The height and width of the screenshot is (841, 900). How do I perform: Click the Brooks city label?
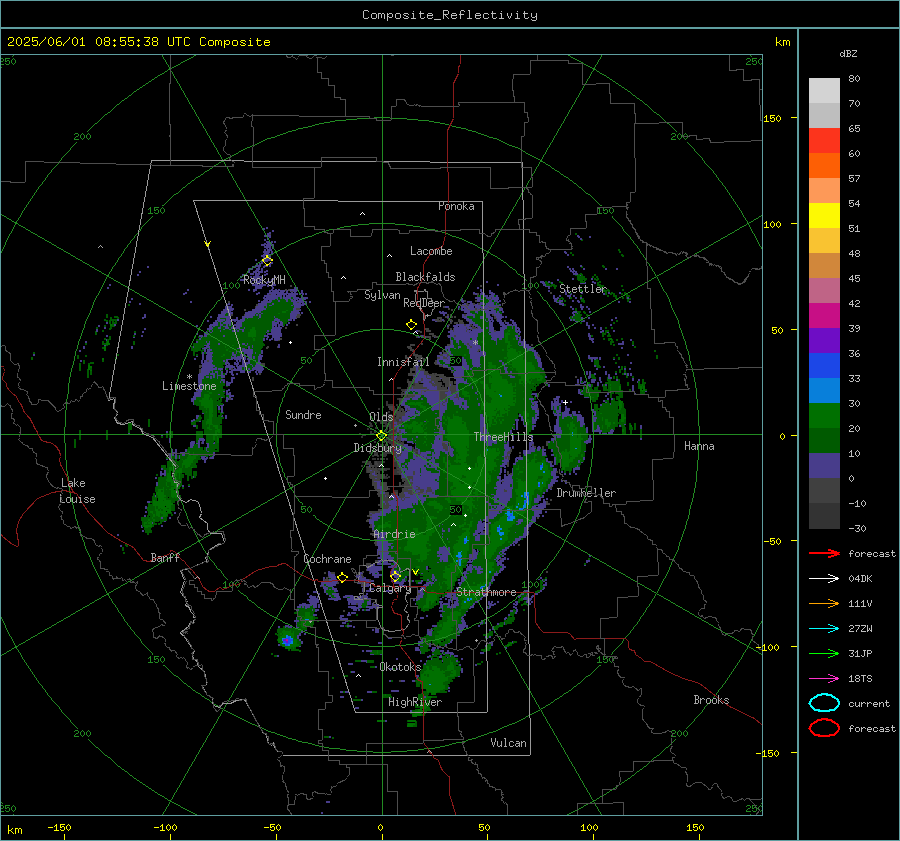(711, 700)
